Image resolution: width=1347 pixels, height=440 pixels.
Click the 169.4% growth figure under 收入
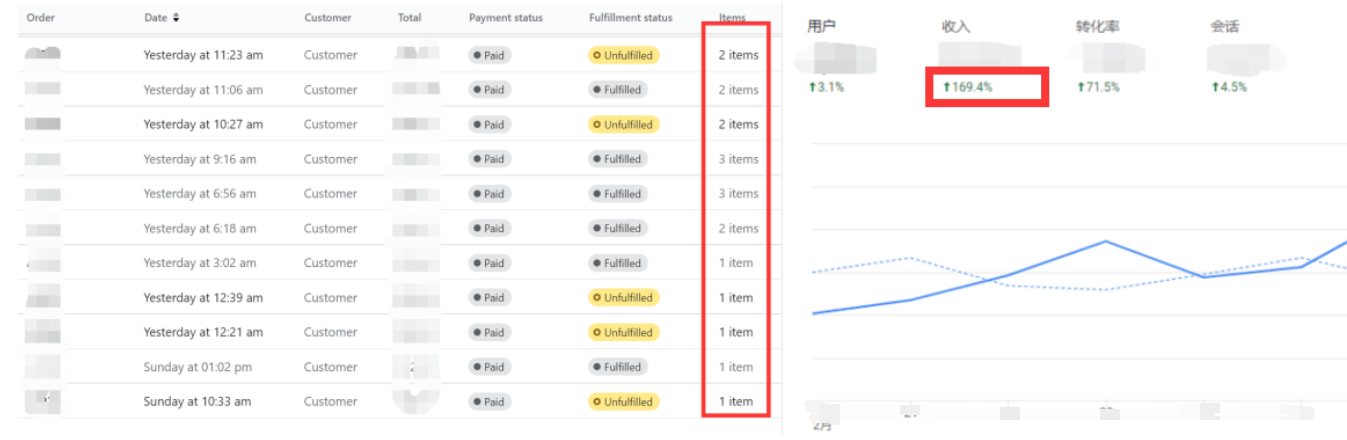(967, 87)
